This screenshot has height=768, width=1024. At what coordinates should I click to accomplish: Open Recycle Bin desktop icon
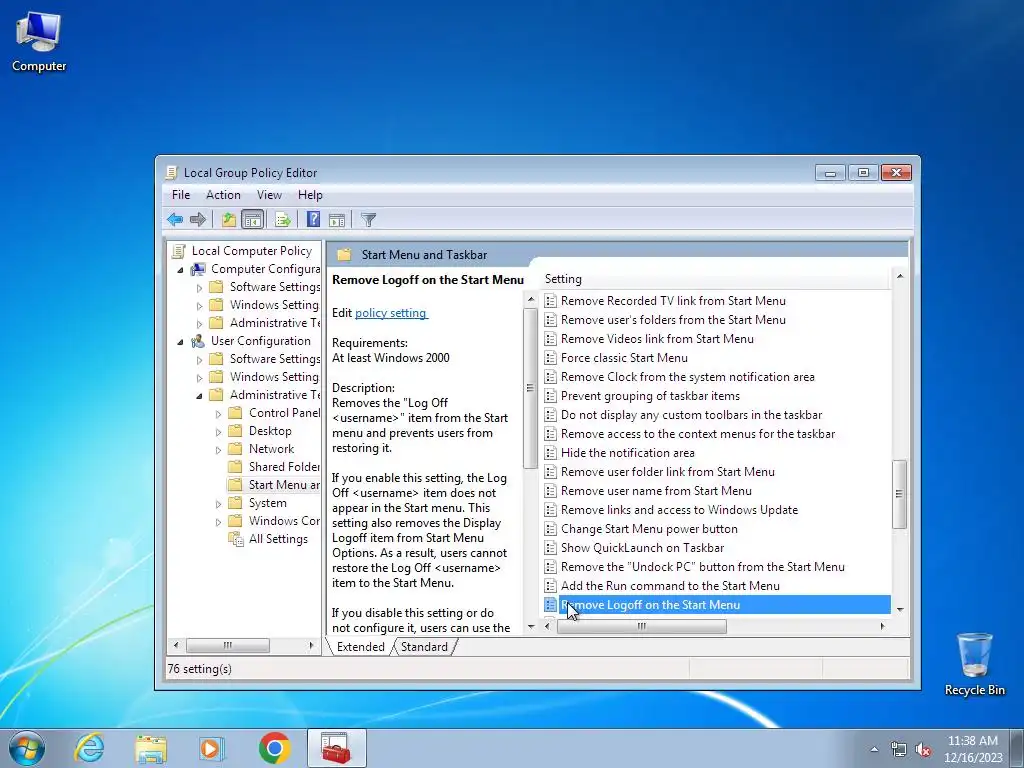(974, 663)
